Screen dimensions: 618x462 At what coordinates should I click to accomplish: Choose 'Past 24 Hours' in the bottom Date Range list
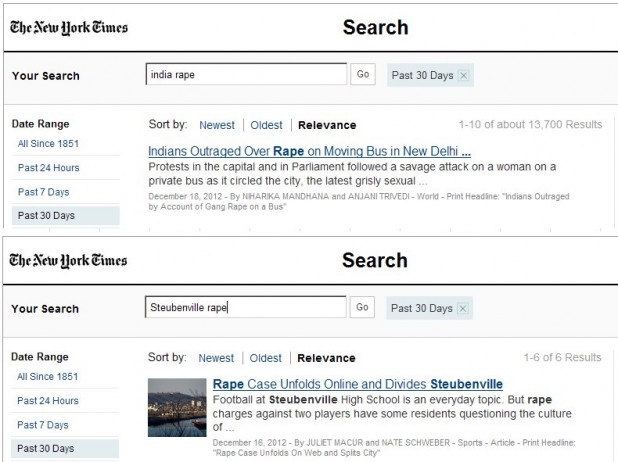coord(48,401)
